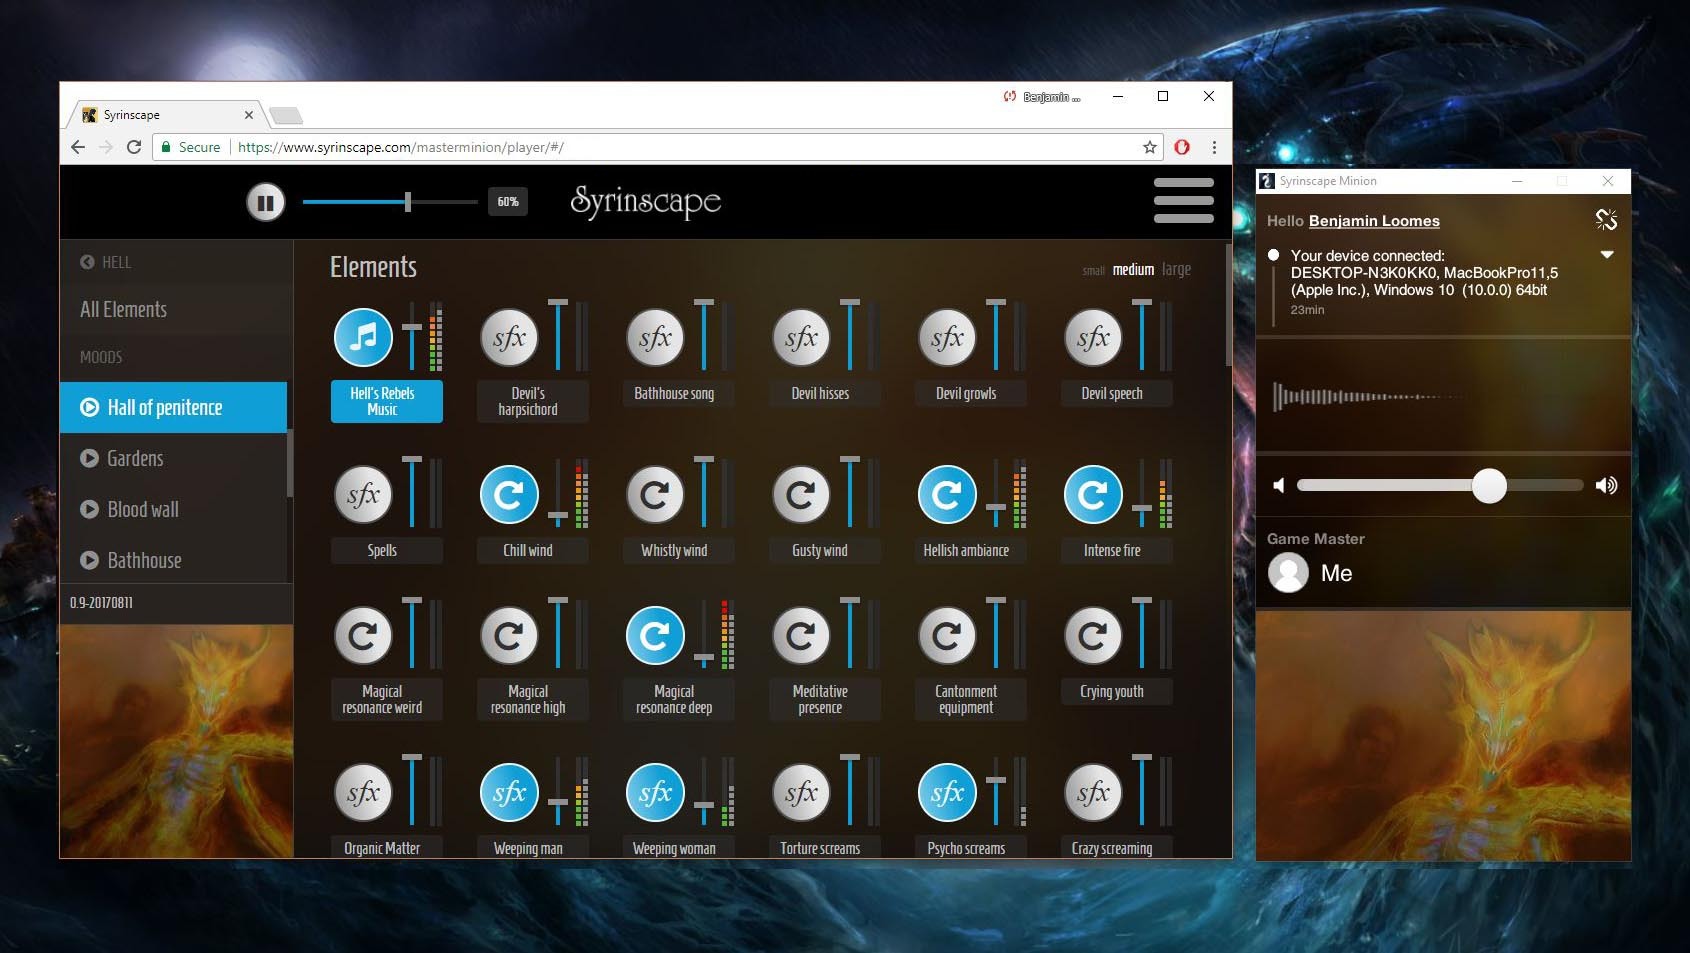This screenshot has height=953, width=1690.
Task: Go back to HELL soundset list
Action: tap(105, 262)
